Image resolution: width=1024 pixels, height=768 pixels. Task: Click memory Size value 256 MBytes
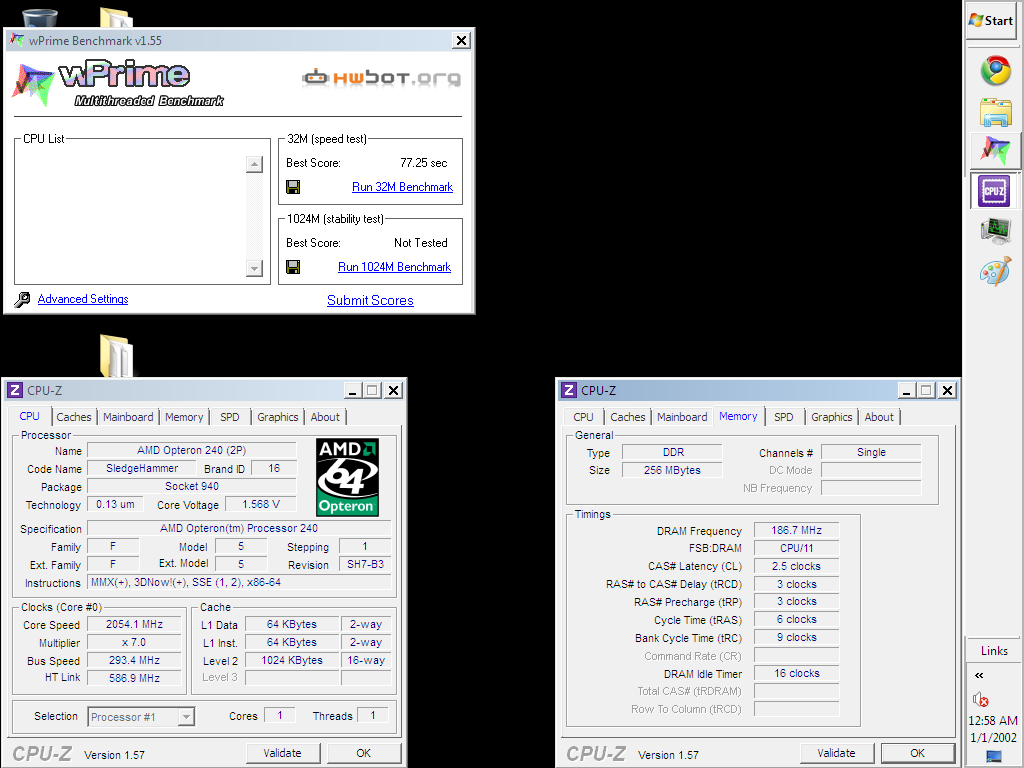tap(672, 470)
